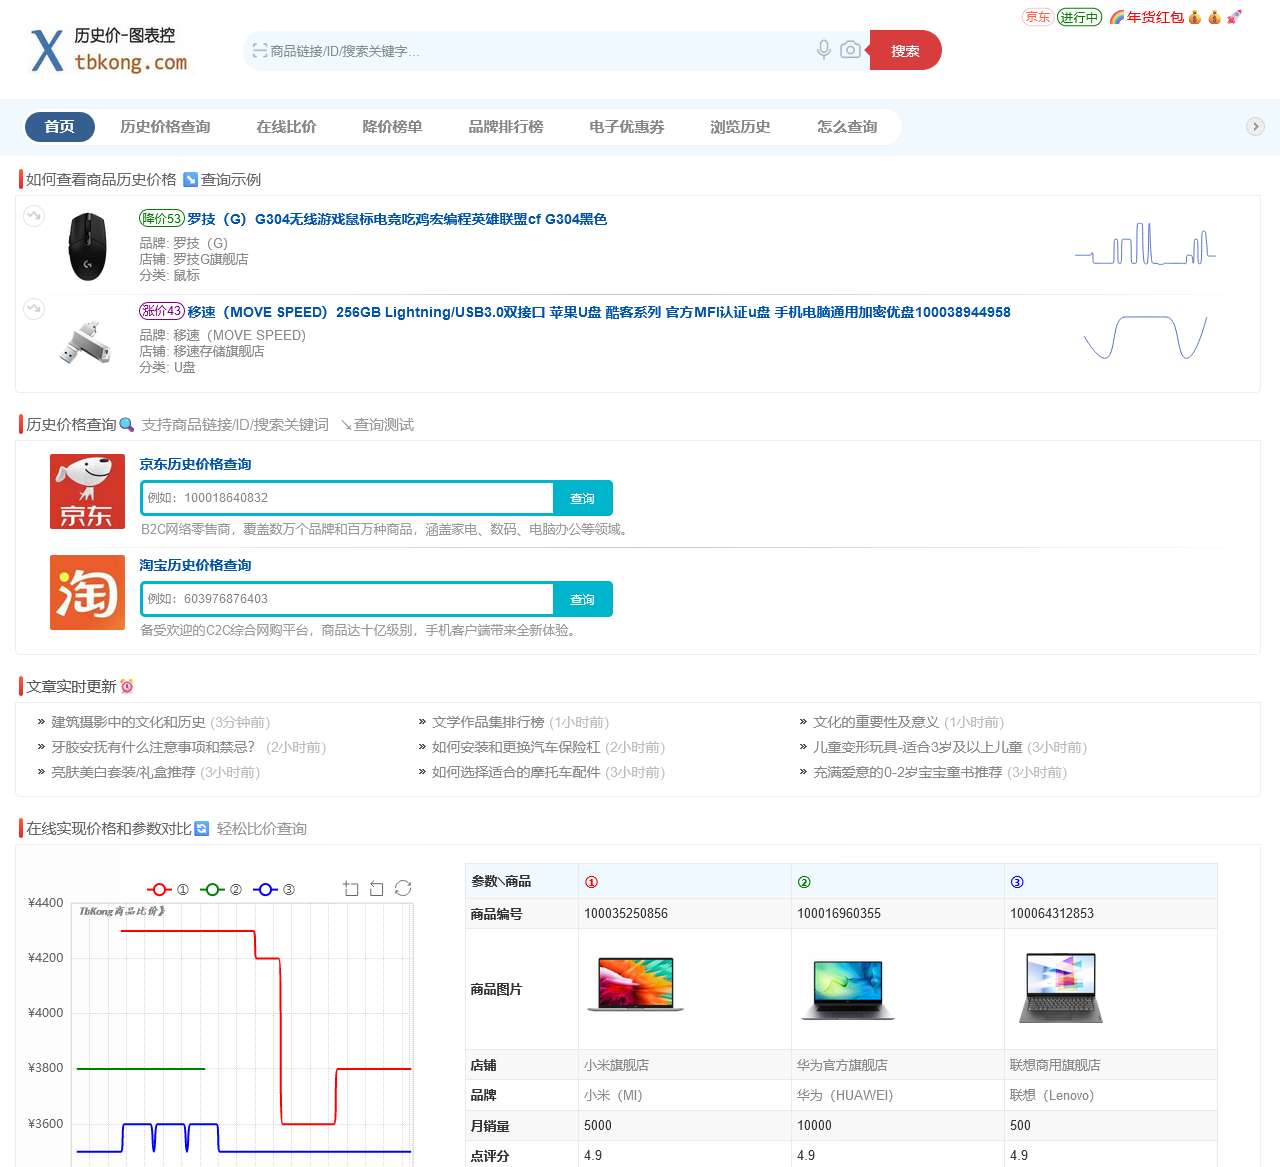Focus the Taobao product ID input field
This screenshot has width=1280, height=1167.
click(347, 599)
